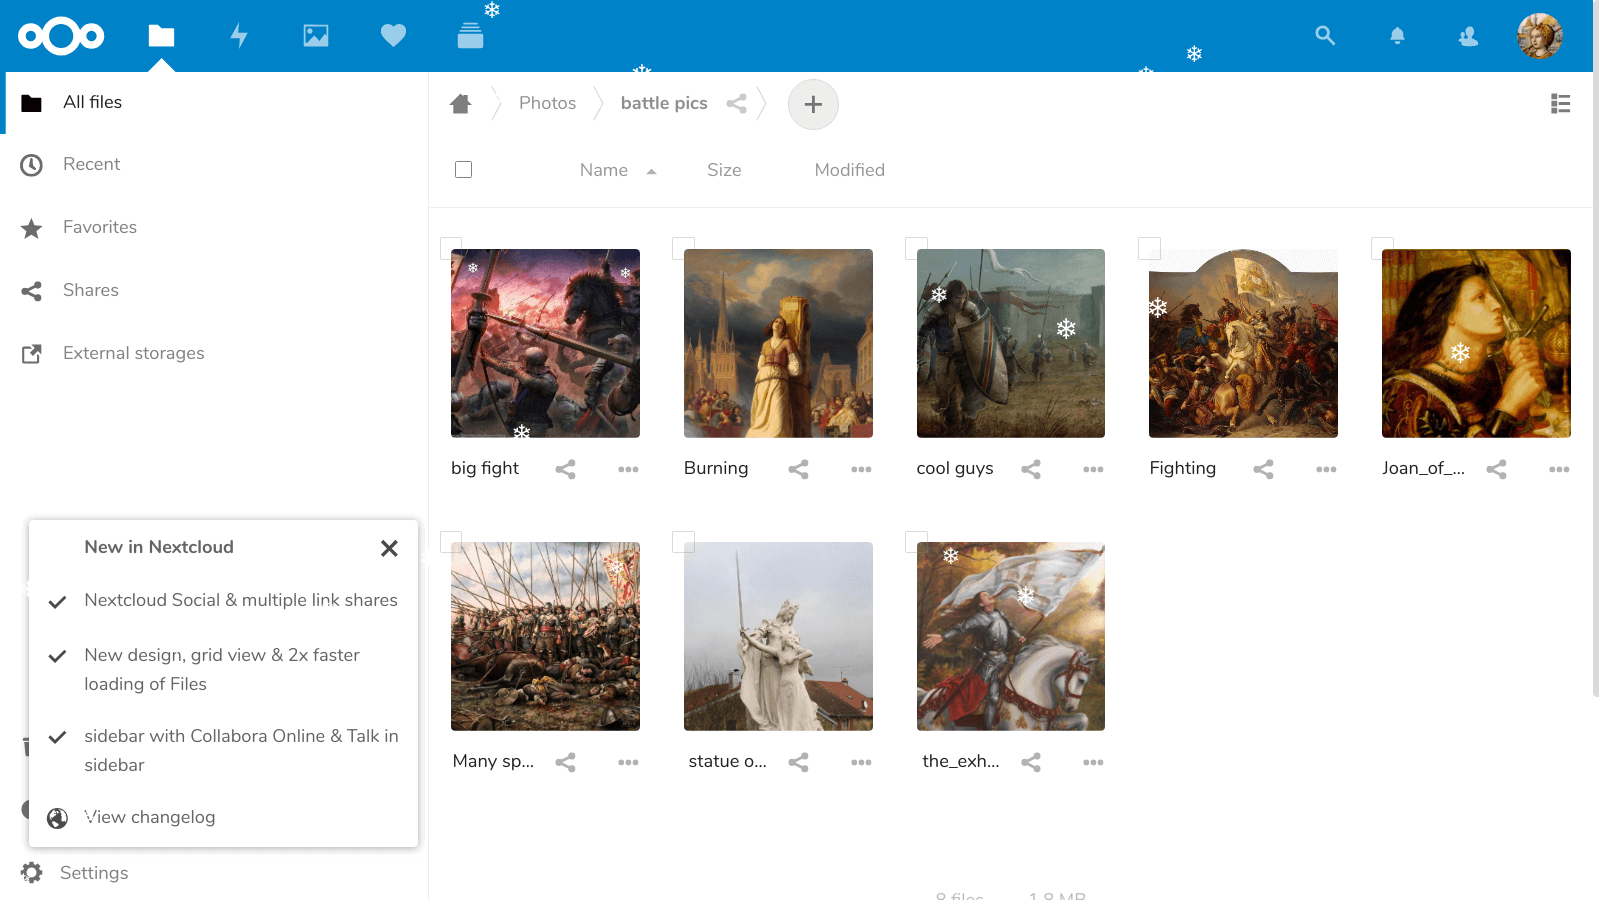Sort files by the Size column
The image size is (1599, 900).
pyautogui.click(x=724, y=170)
